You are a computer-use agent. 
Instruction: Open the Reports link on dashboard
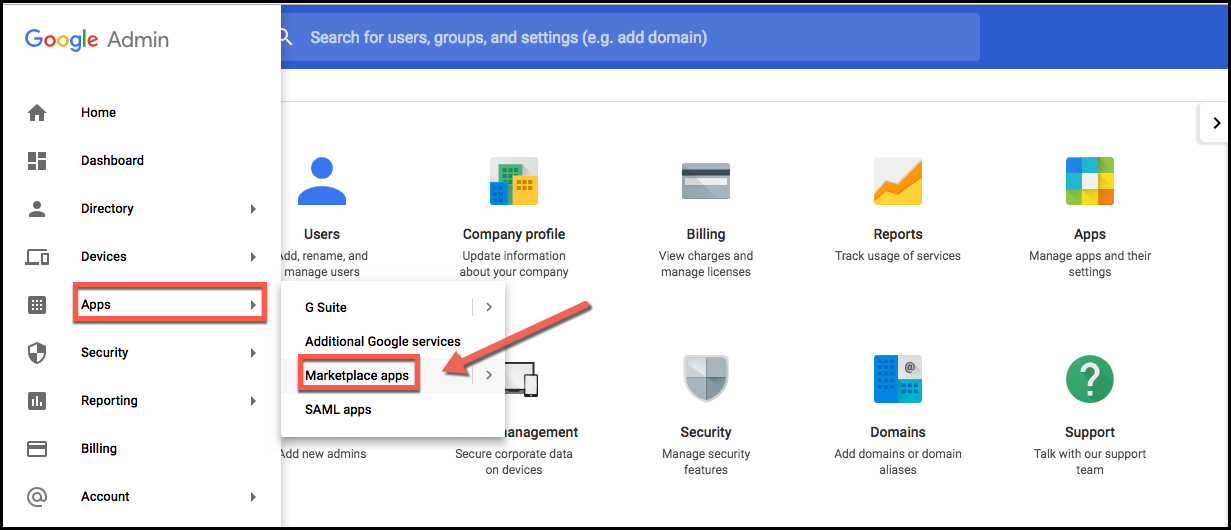(898, 234)
